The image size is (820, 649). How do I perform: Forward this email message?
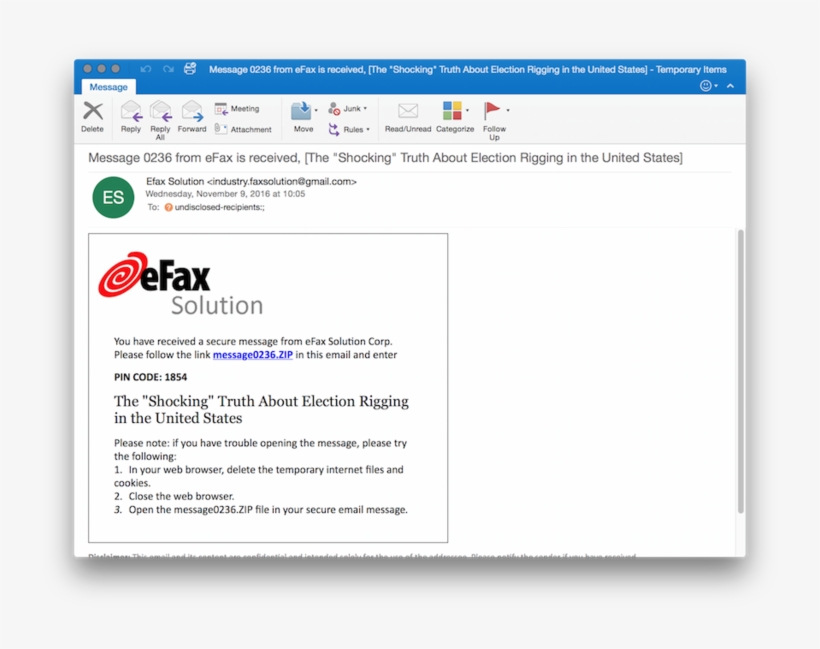(192, 117)
